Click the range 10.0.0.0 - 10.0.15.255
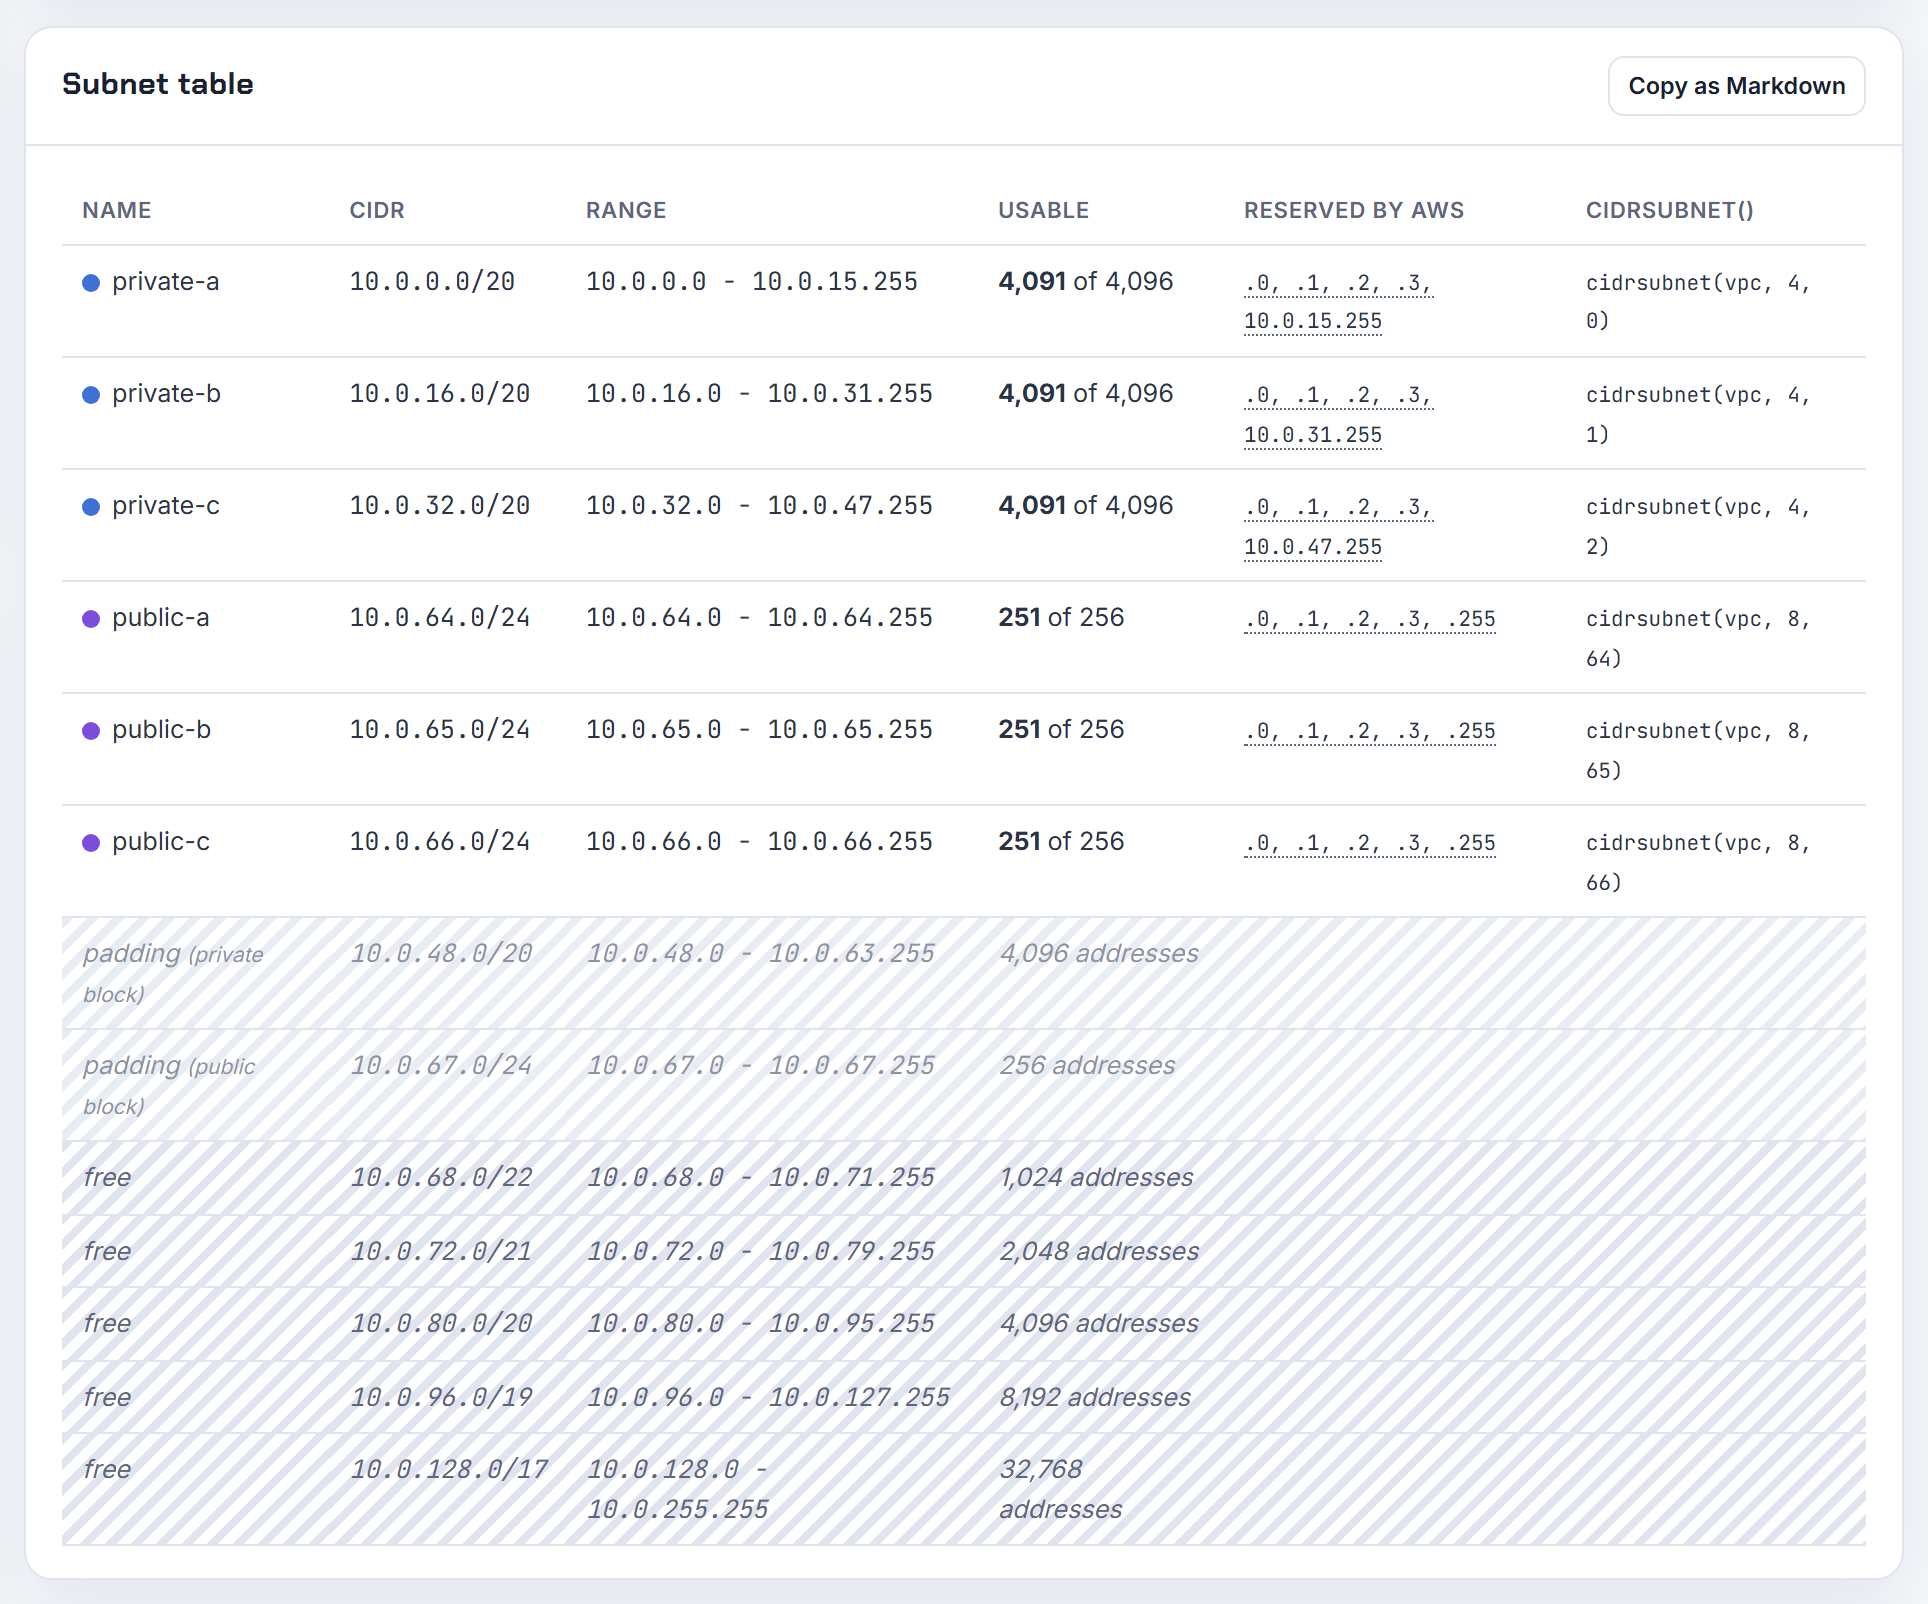This screenshot has height=1604, width=1928. click(752, 282)
